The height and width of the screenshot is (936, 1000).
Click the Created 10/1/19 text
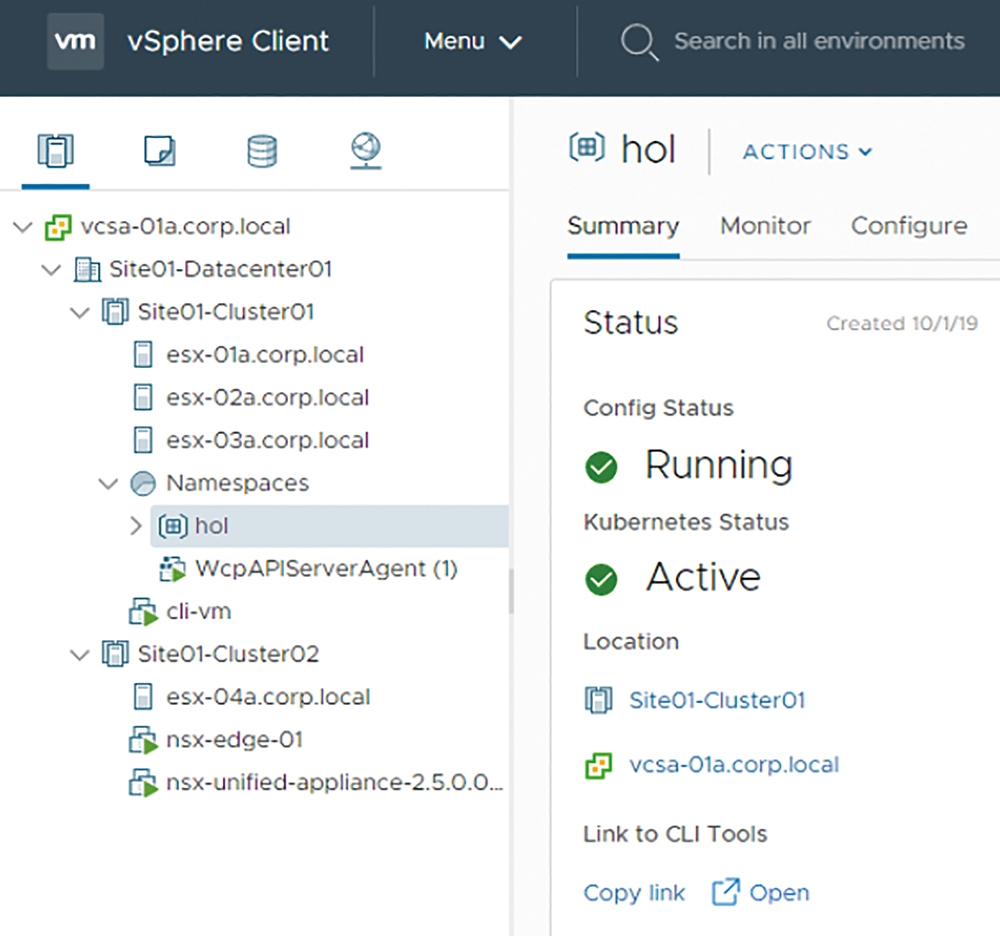click(x=902, y=323)
